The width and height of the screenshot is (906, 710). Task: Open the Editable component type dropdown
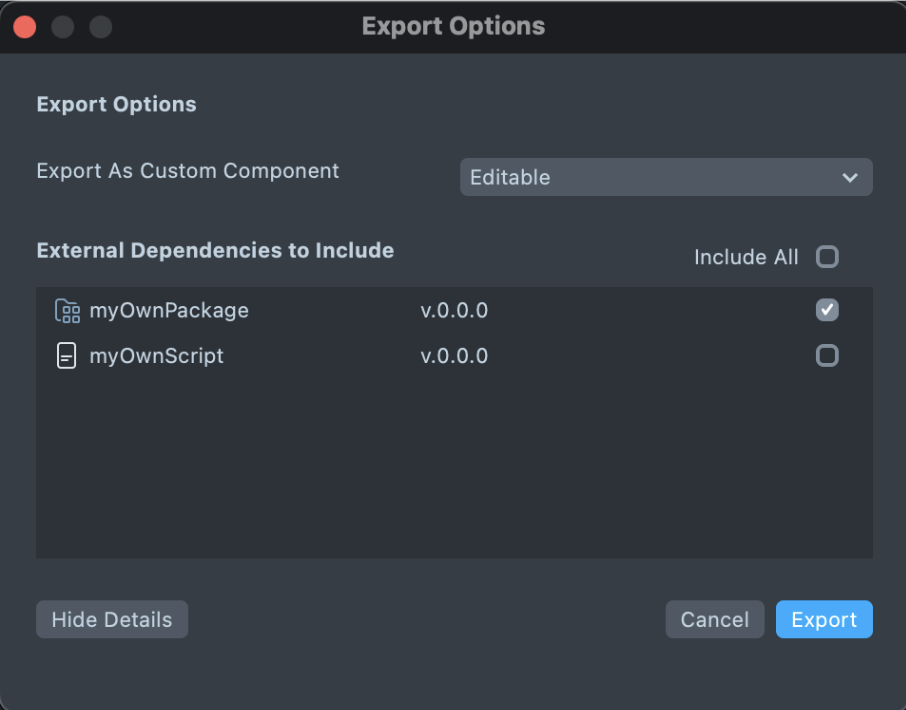pyautogui.click(x=665, y=177)
